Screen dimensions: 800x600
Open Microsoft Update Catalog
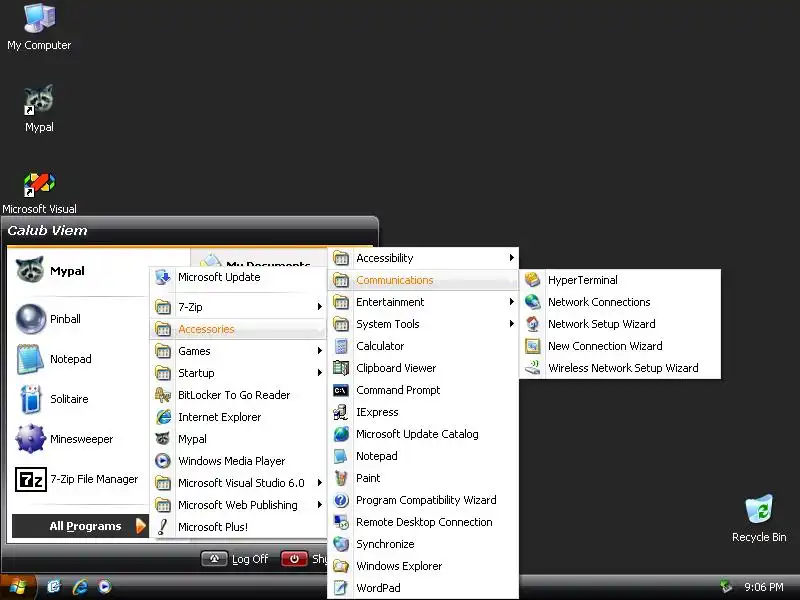423,434
